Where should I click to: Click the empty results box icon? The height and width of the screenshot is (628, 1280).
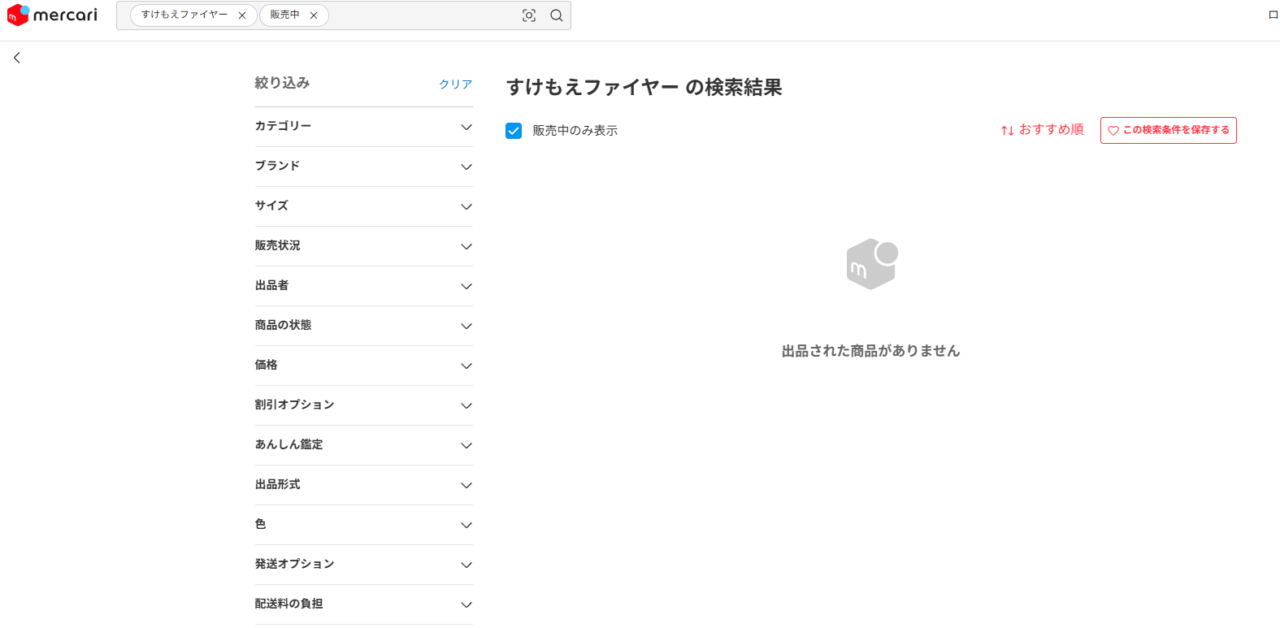click(x=871, y=265)
